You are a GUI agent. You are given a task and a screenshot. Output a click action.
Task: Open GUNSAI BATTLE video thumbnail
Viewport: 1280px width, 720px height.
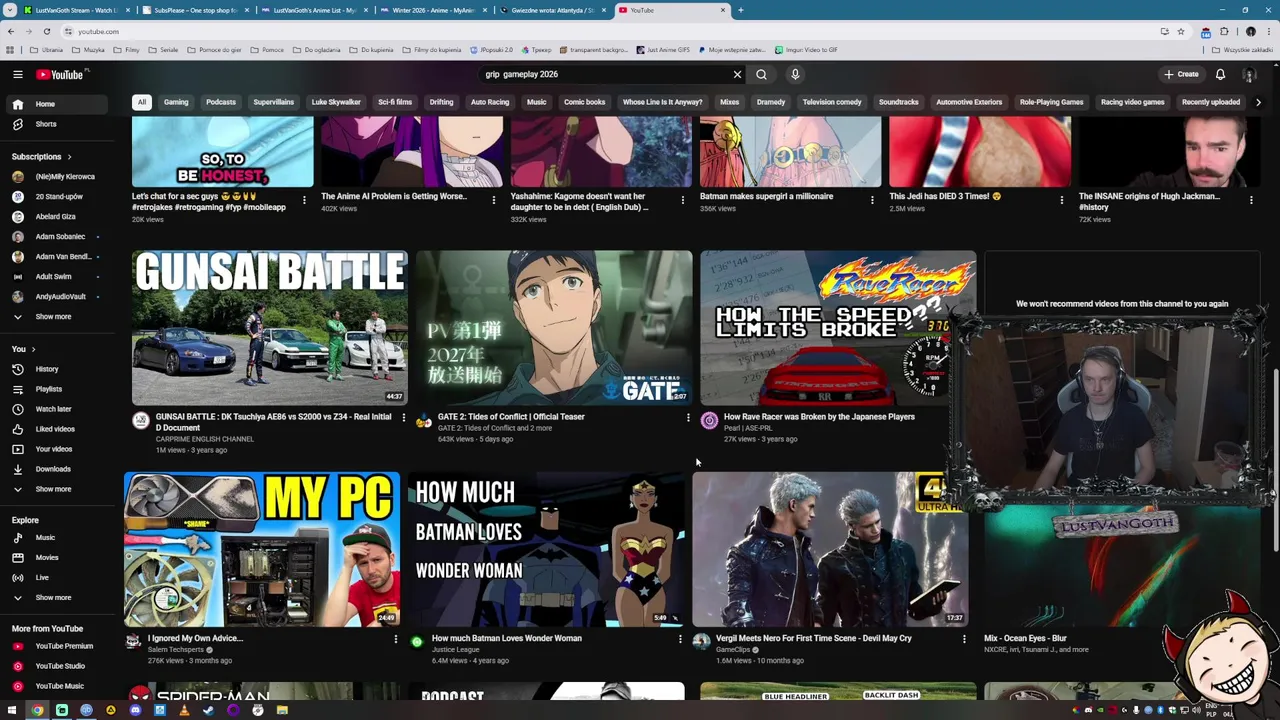tap(270, 327)
